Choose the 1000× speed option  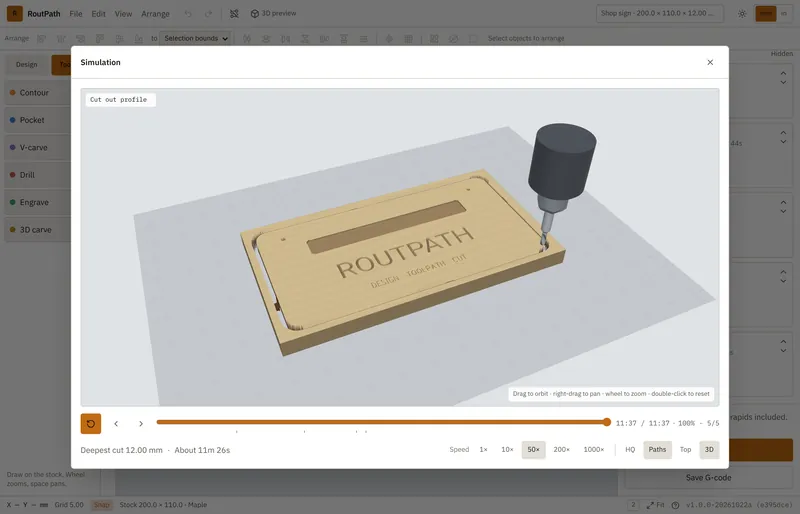(x=594, y=450)
